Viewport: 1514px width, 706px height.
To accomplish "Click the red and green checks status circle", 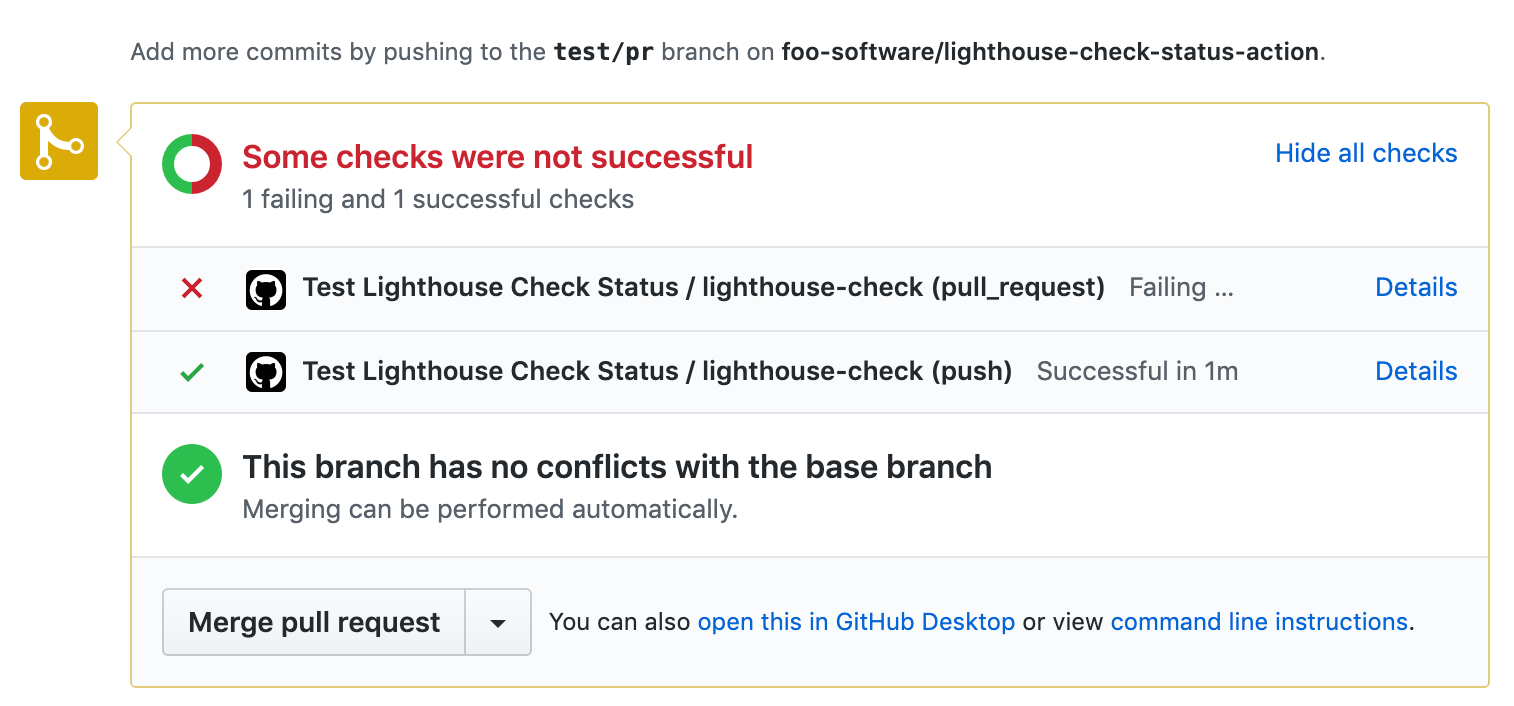I will [x=191, y=163].
